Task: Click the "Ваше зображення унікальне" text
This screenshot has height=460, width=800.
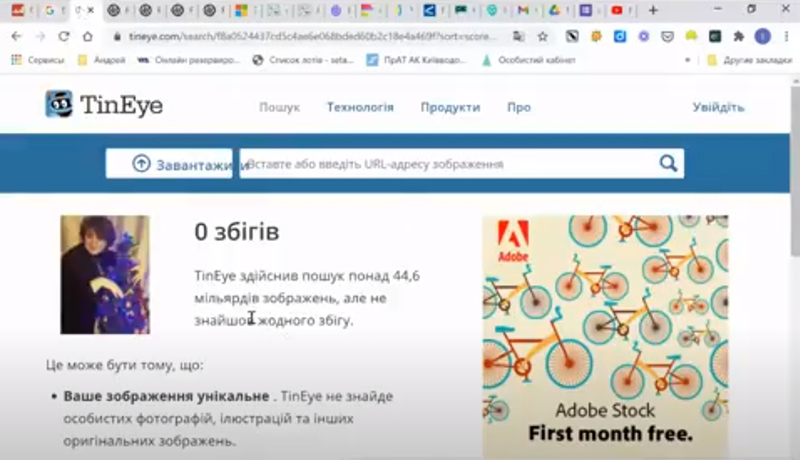Action: click(166, 396)
